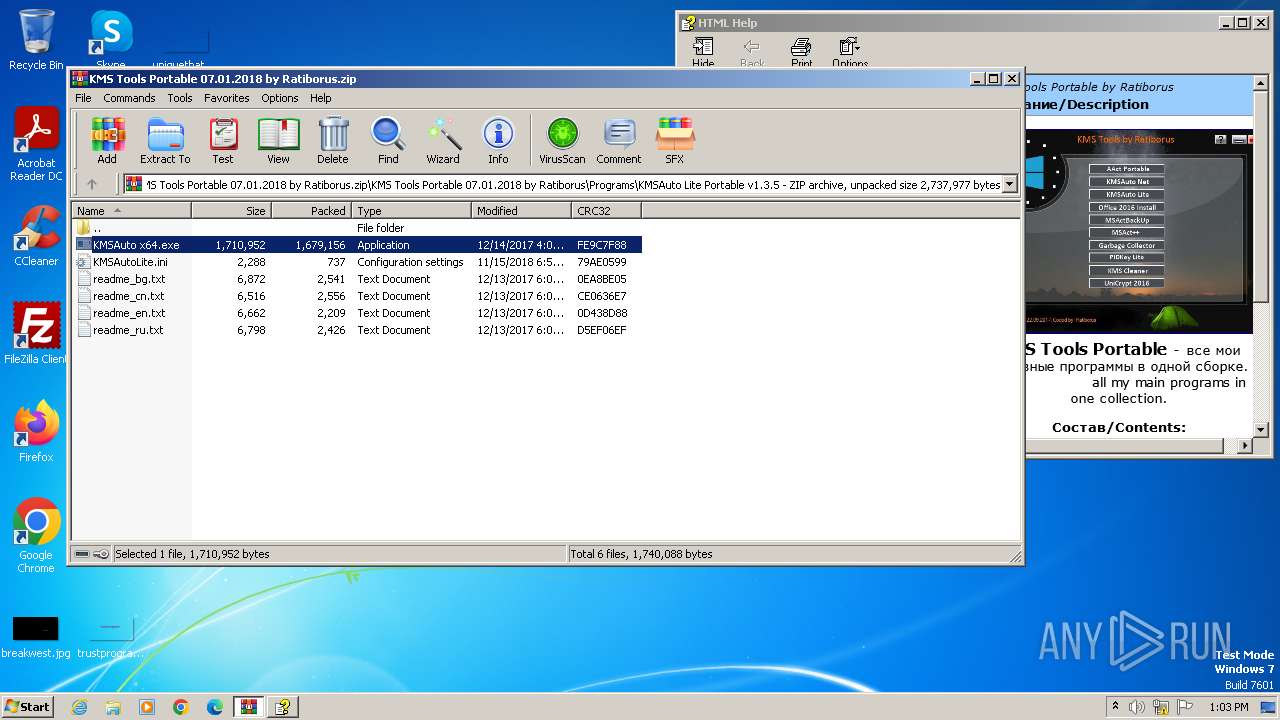Open the Tools menu

[180, 98]
